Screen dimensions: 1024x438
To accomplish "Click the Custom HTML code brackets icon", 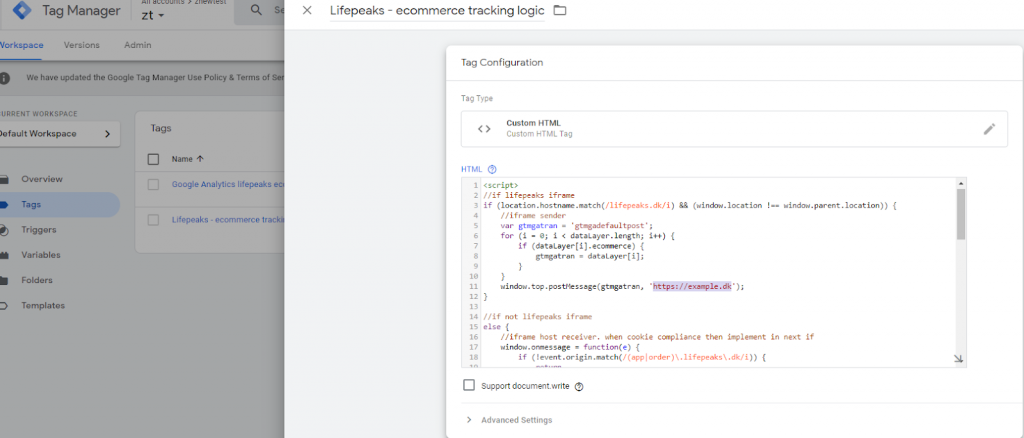I will pos(484,128).
